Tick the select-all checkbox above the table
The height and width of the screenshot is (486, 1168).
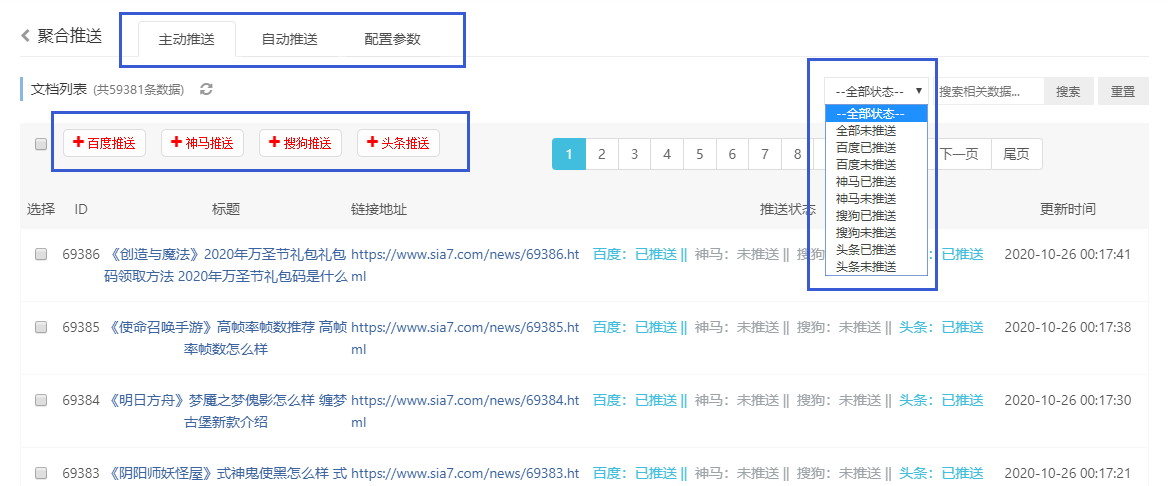(x=41, y=144)
